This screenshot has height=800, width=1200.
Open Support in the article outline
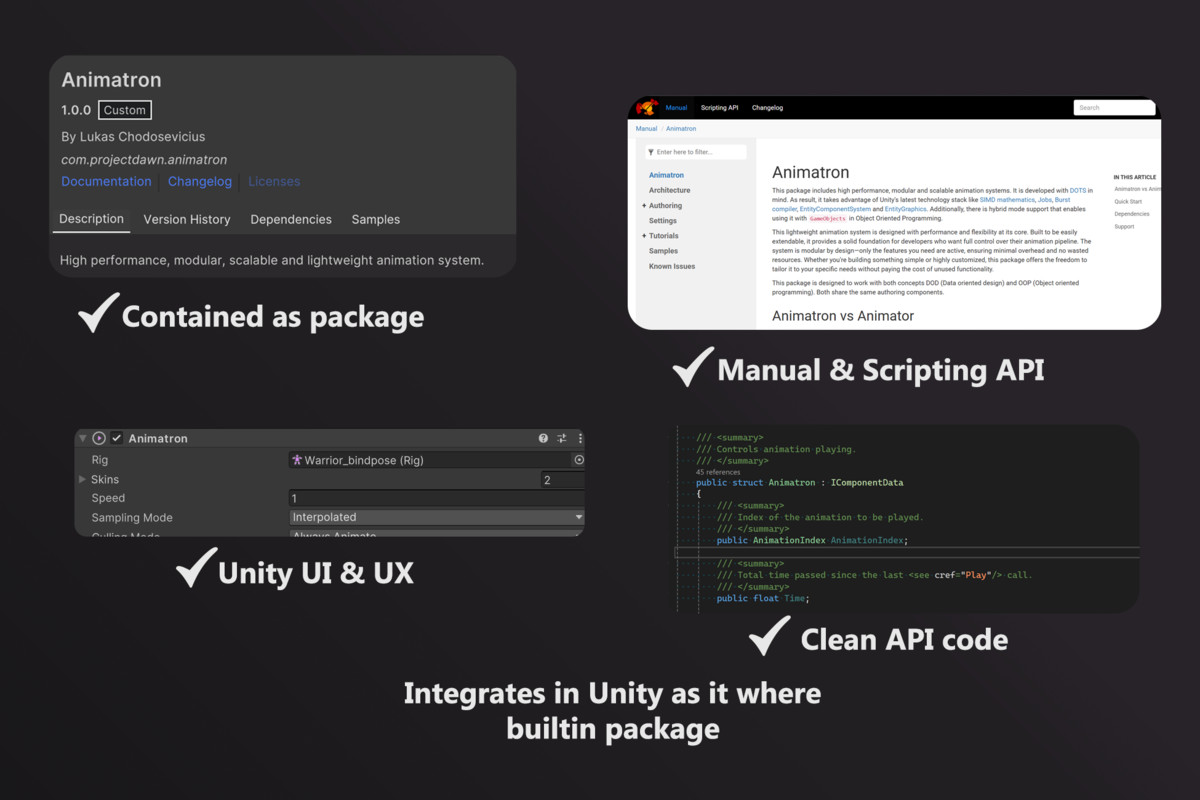[x=1124, y=226]
